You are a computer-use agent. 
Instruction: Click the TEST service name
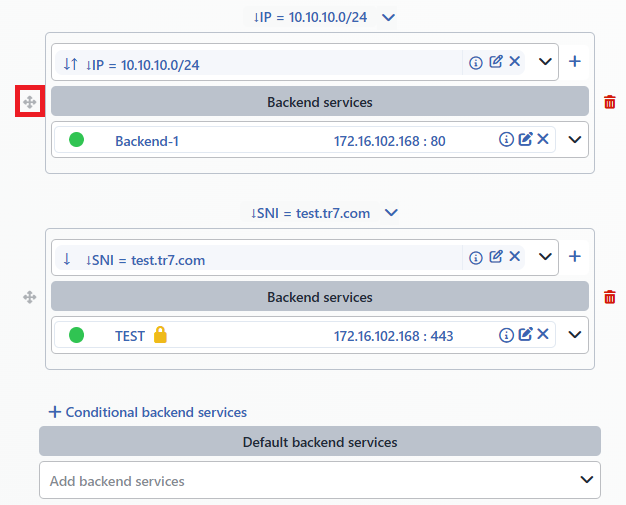point(130,336)
